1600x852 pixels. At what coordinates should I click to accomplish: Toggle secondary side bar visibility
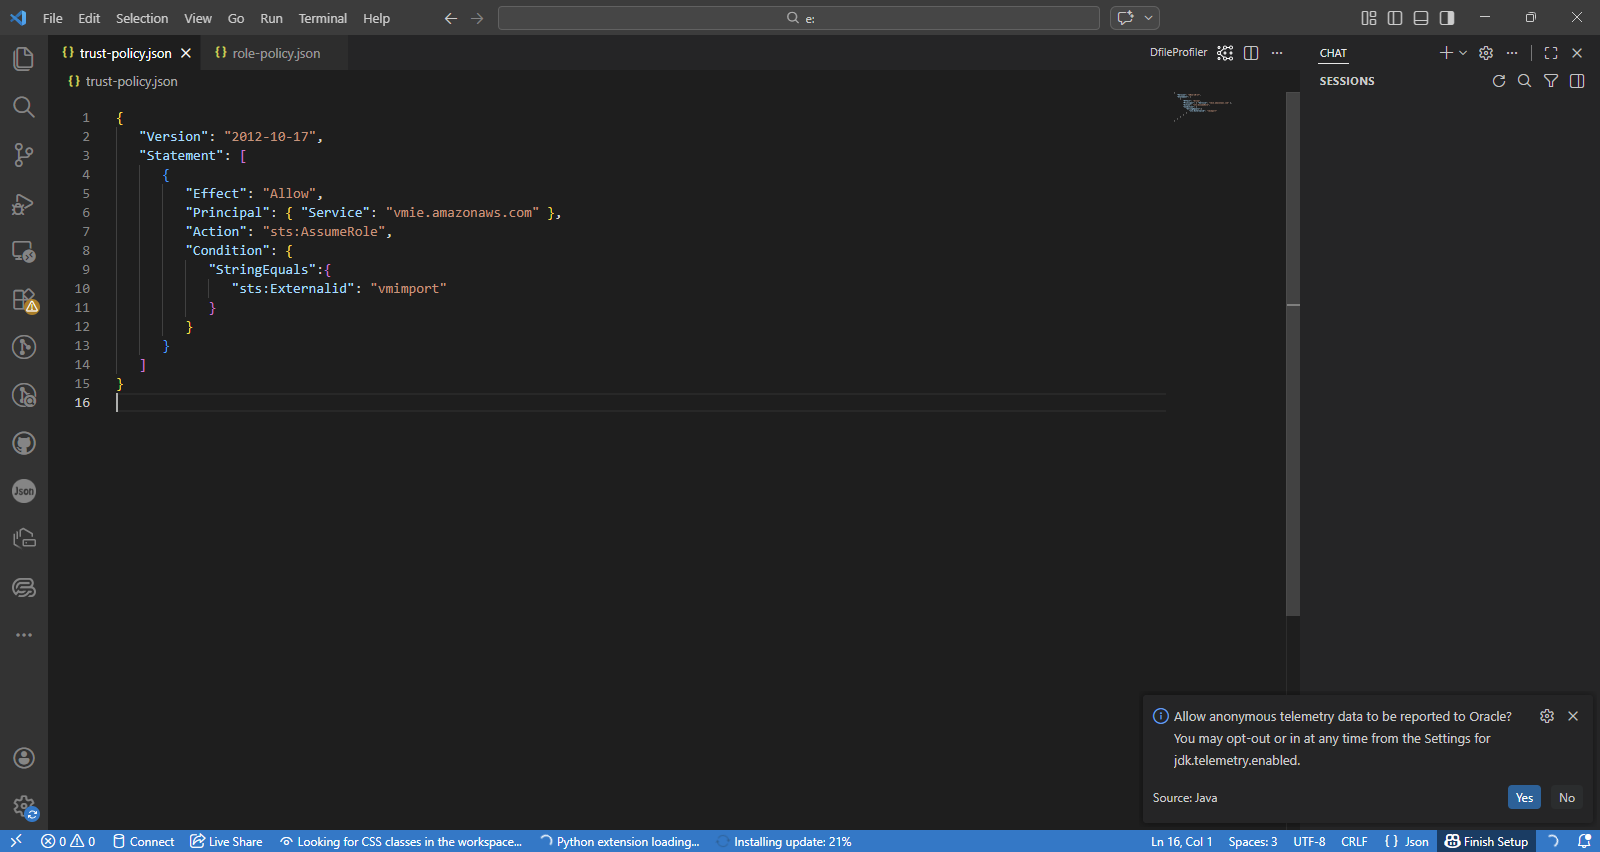(1447, 18)
